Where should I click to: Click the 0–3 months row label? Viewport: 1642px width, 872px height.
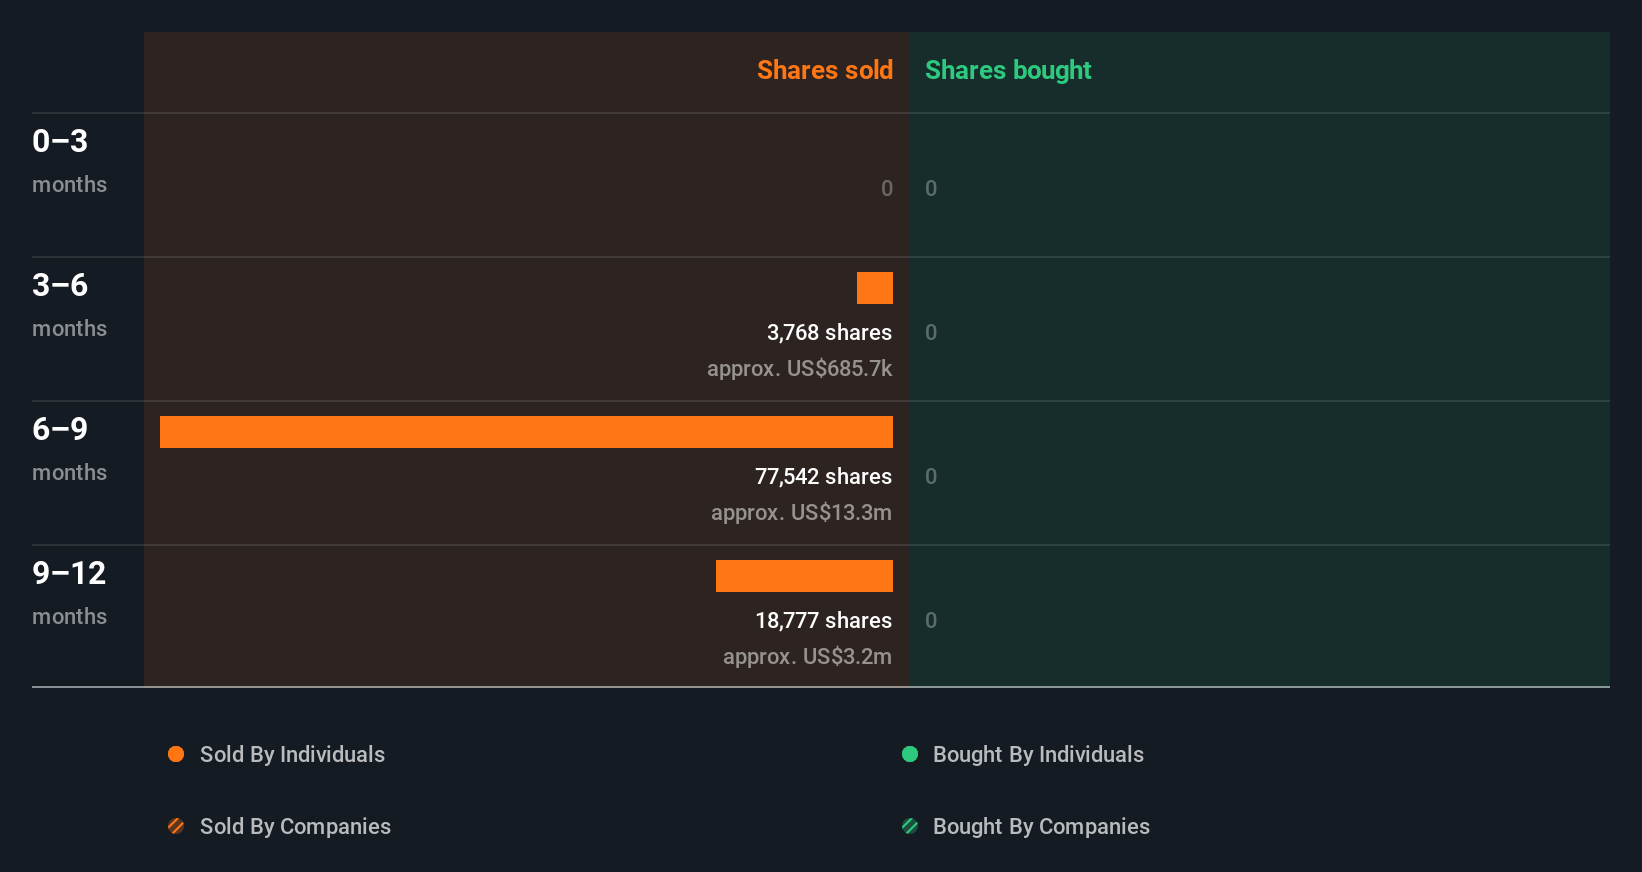tap(69, 160)
